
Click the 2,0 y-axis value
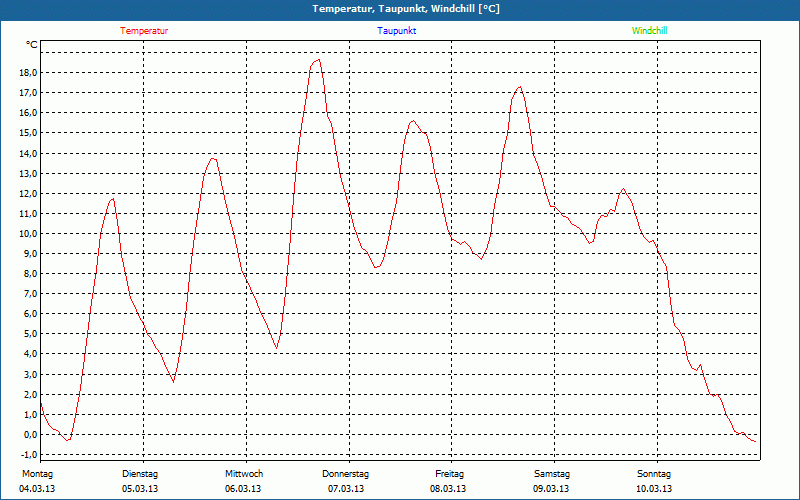point(30,394)
